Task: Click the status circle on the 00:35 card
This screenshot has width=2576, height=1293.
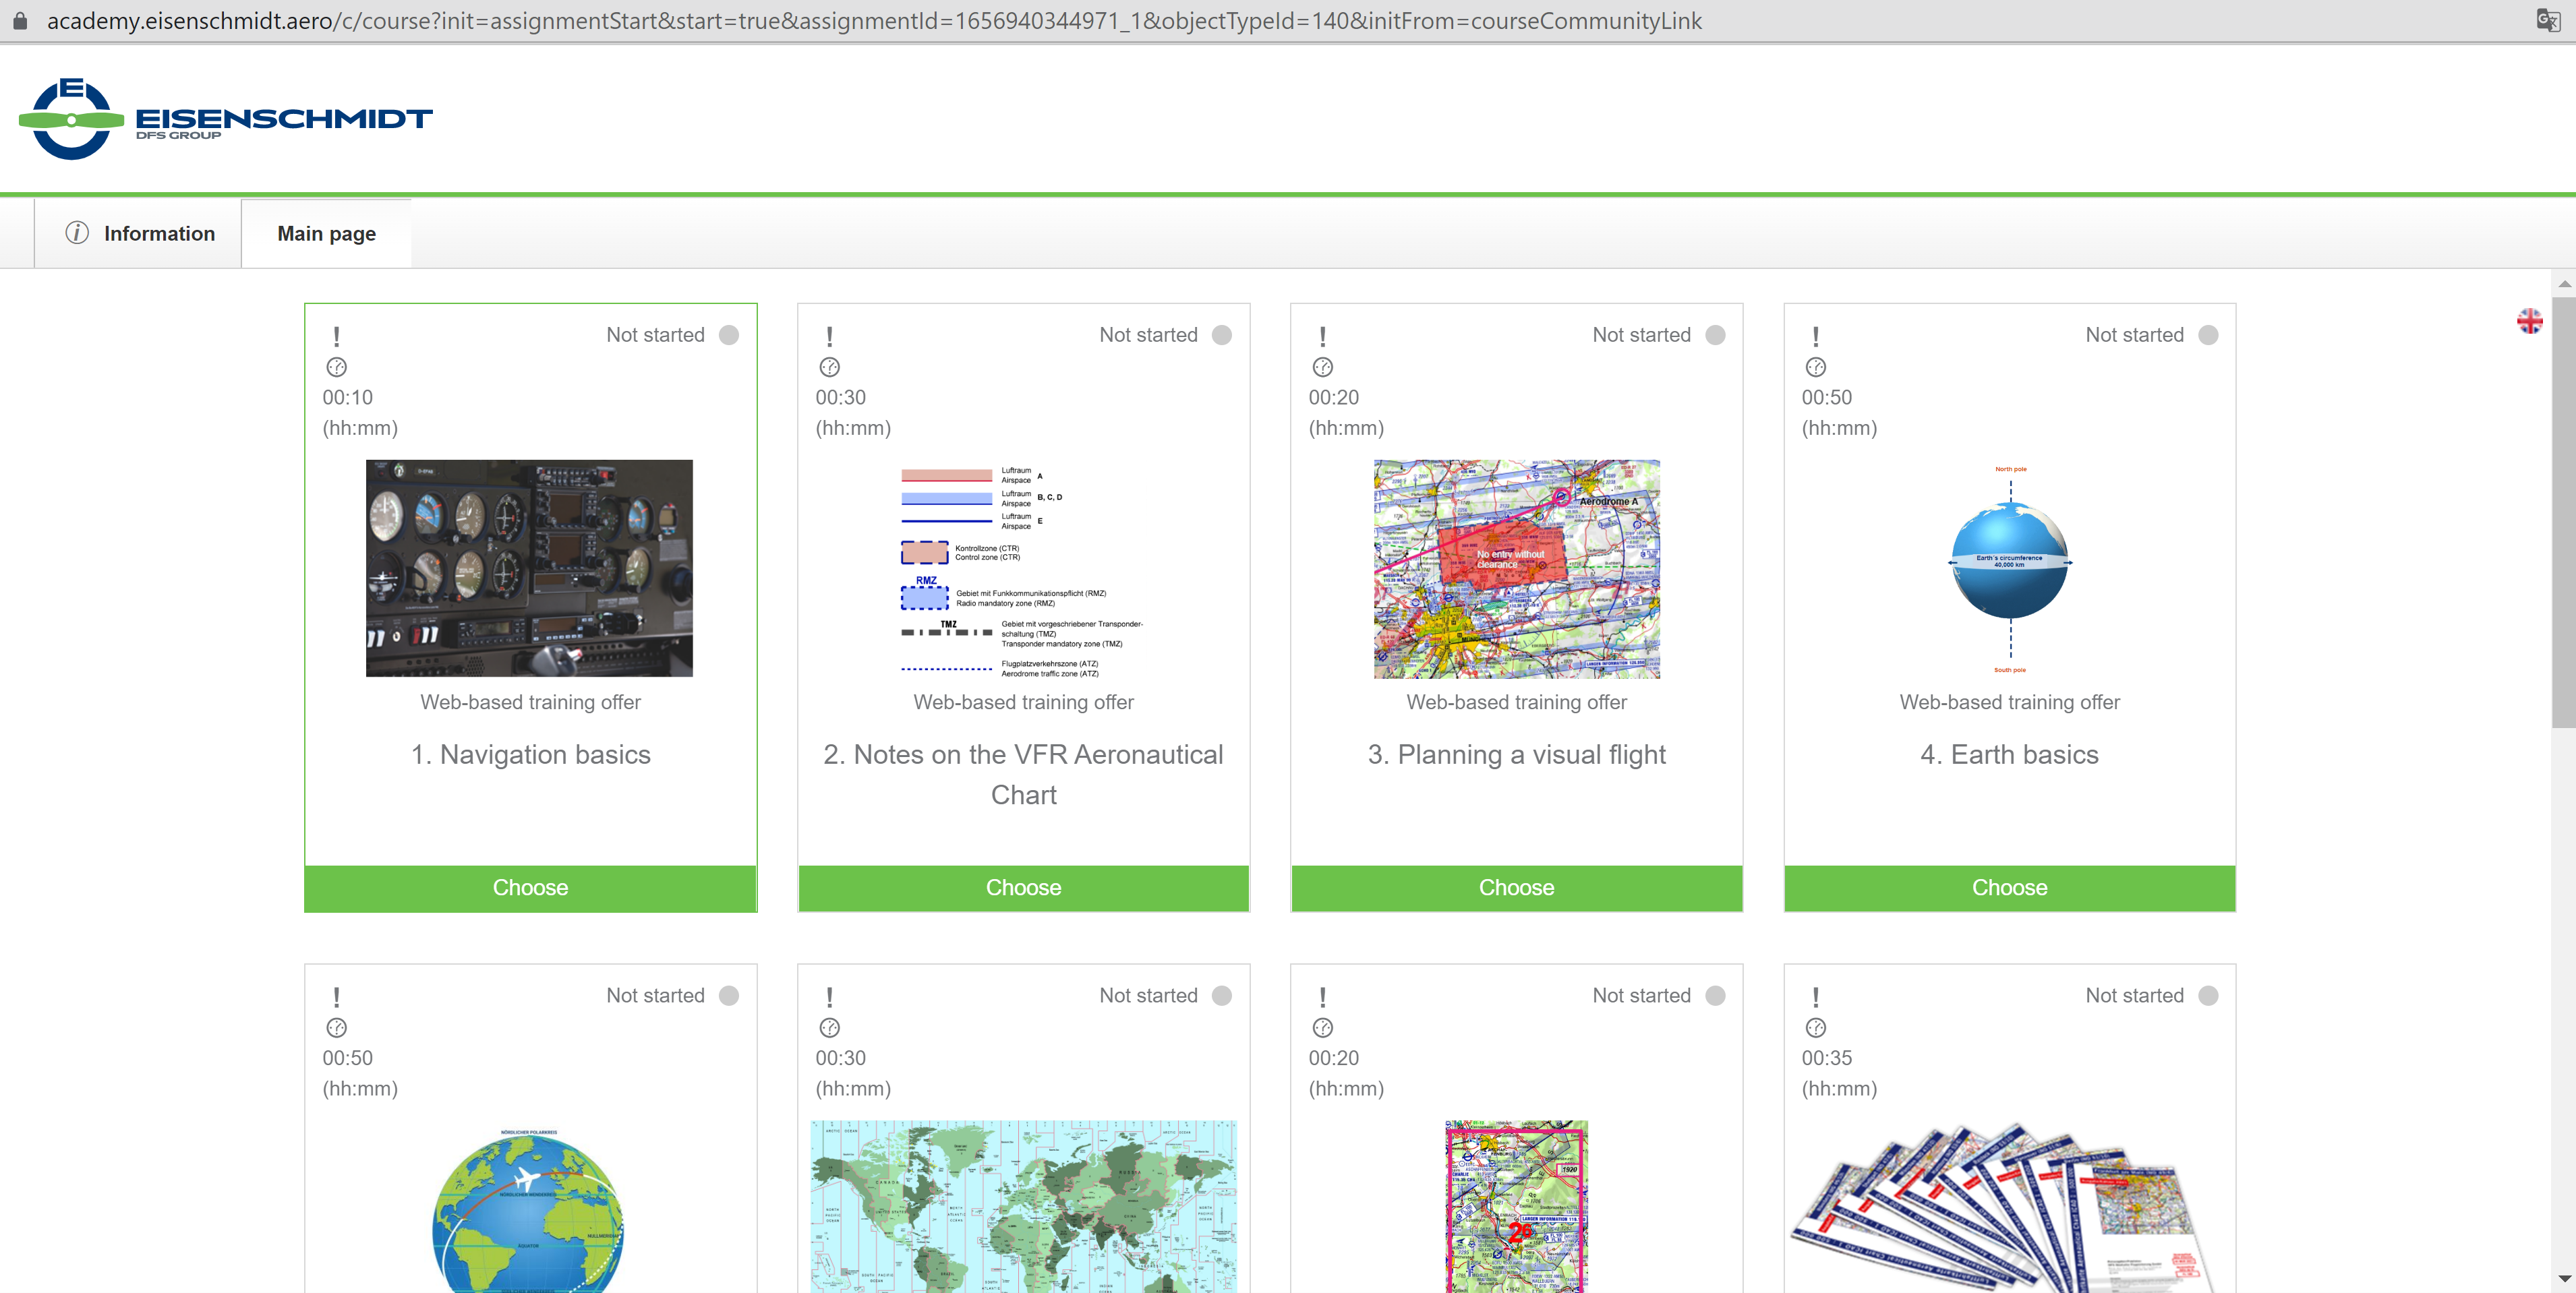Action: click(2209, 996)
